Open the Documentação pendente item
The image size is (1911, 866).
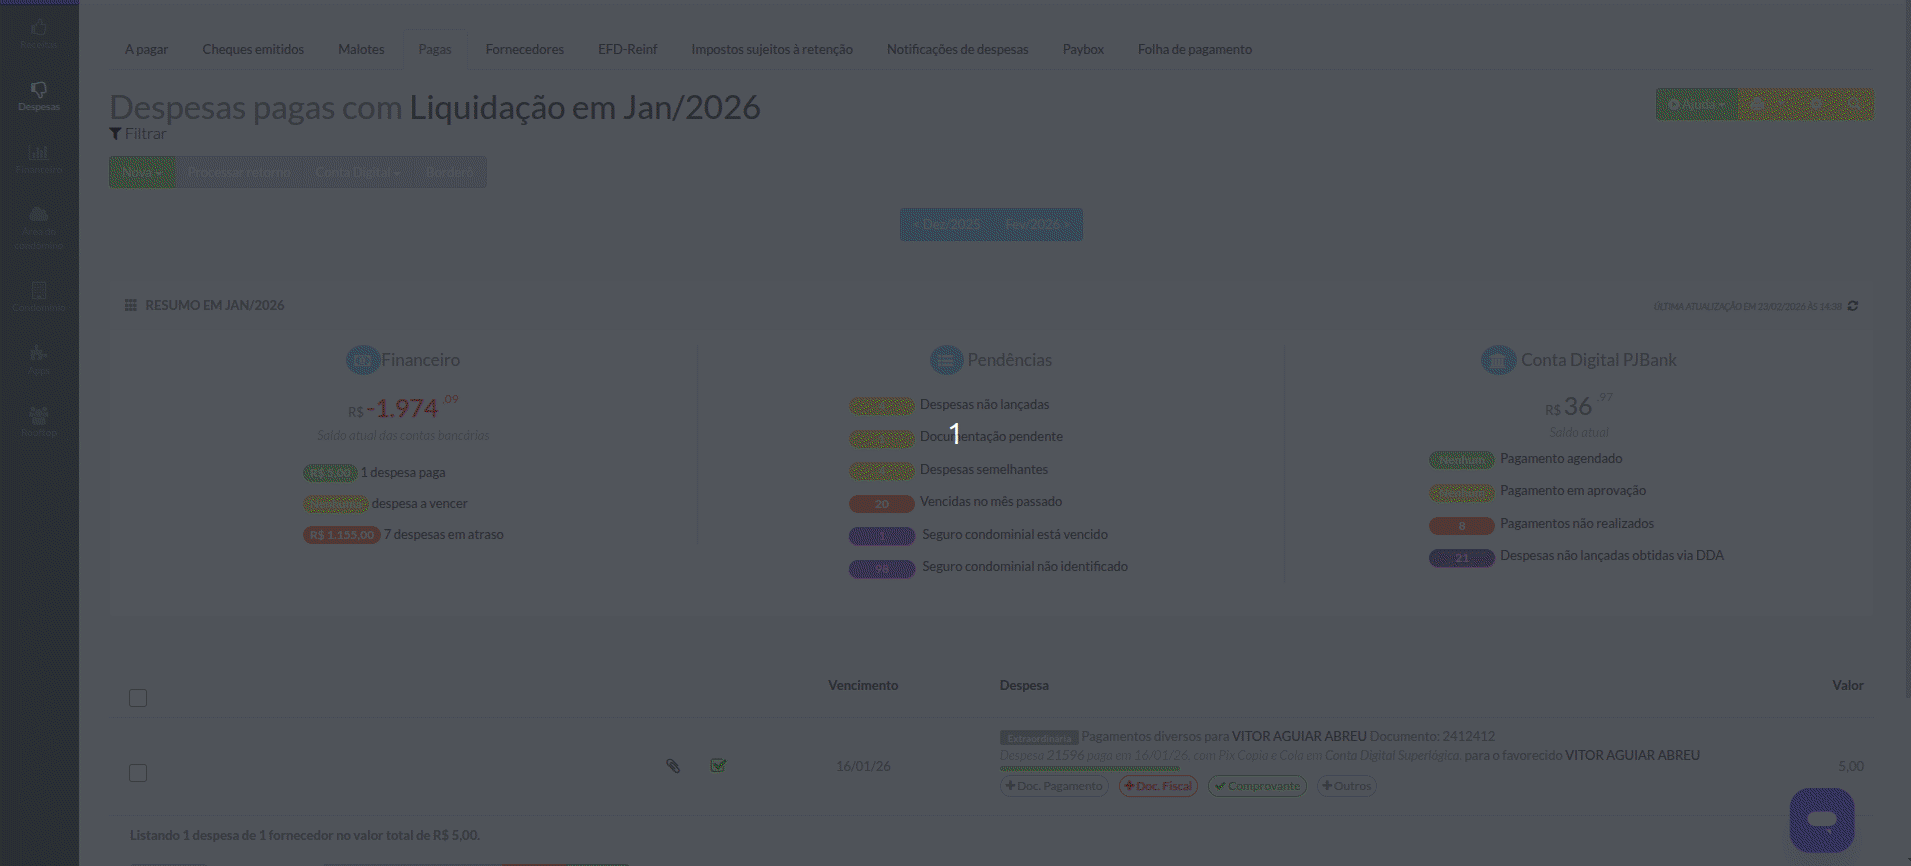click(x=991, y=437)
